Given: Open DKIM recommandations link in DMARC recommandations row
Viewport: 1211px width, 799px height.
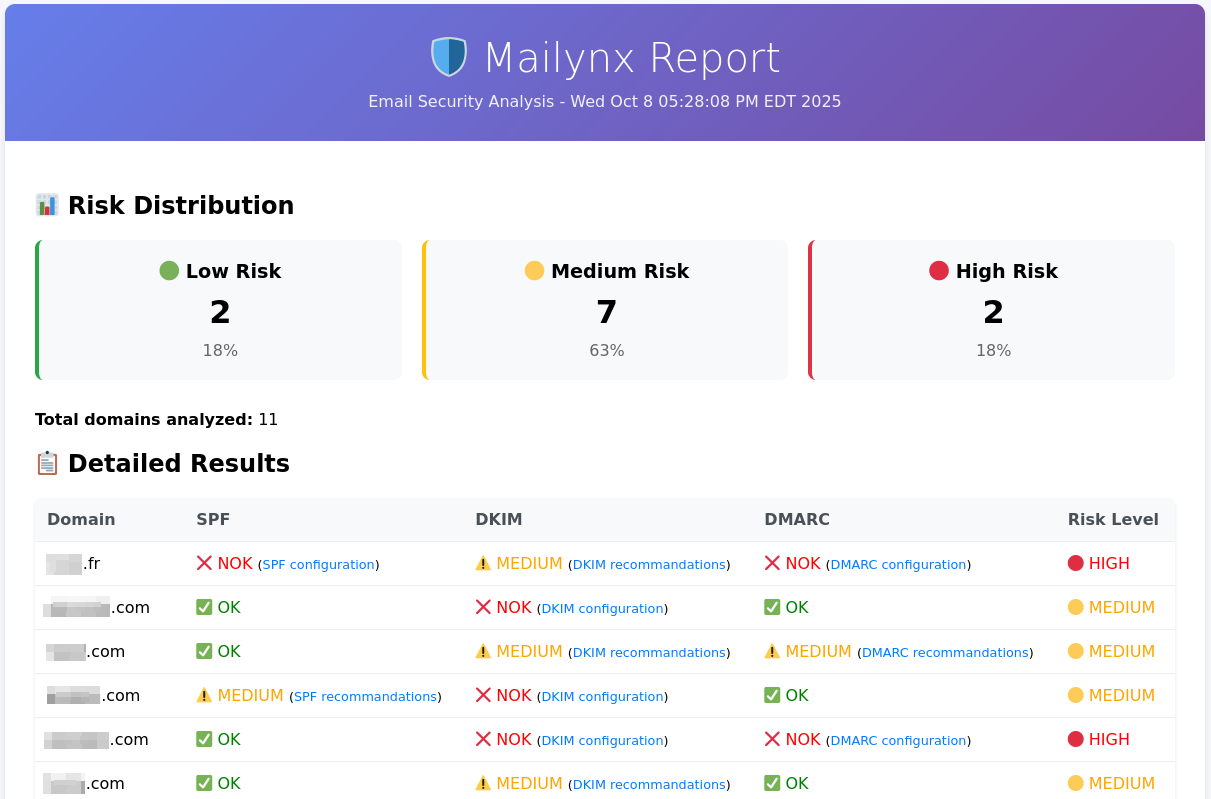Looking at the screenshot, I should tap(649, 653).
